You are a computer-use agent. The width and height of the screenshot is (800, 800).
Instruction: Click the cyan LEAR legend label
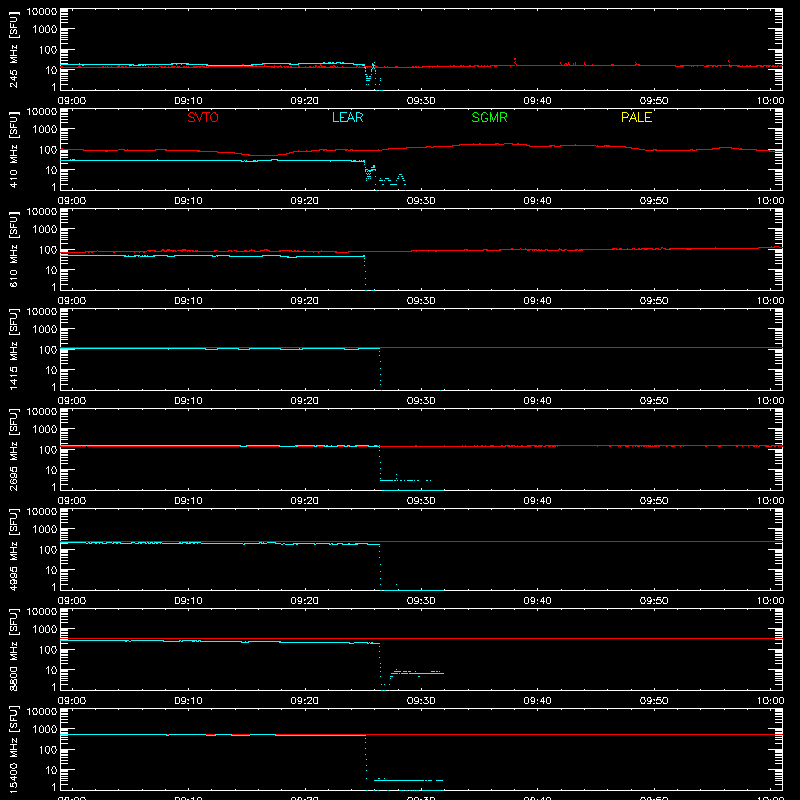point(347,117)
